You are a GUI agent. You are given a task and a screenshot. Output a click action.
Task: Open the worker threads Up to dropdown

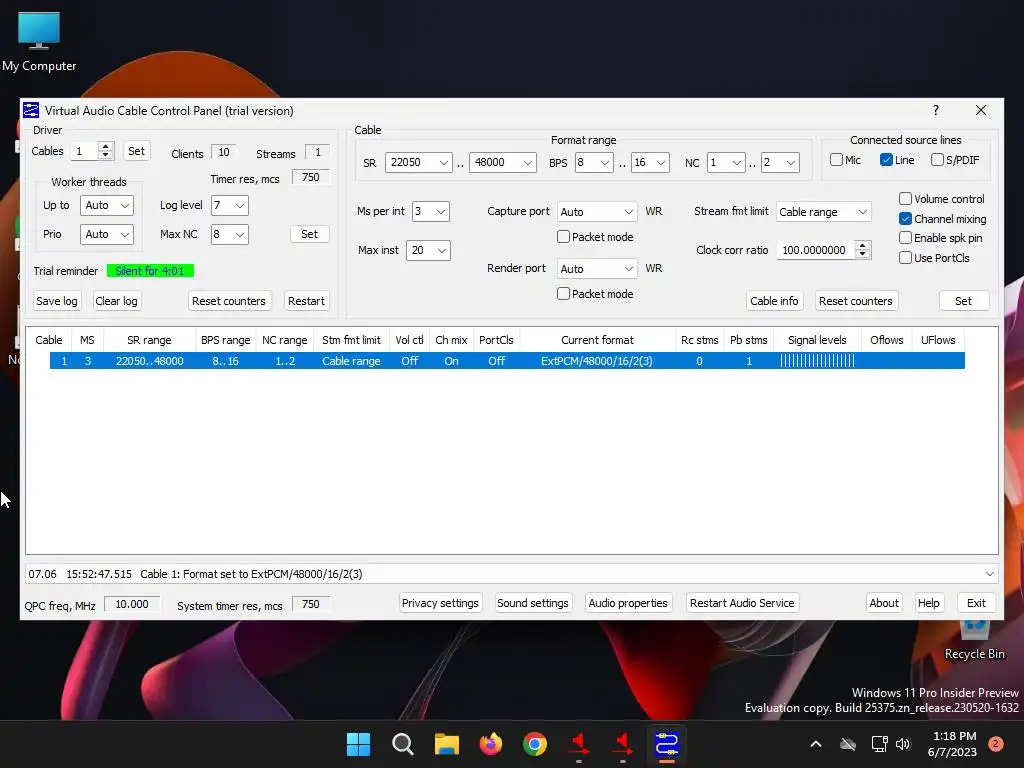pyautogui.click(x=106, y=205)
